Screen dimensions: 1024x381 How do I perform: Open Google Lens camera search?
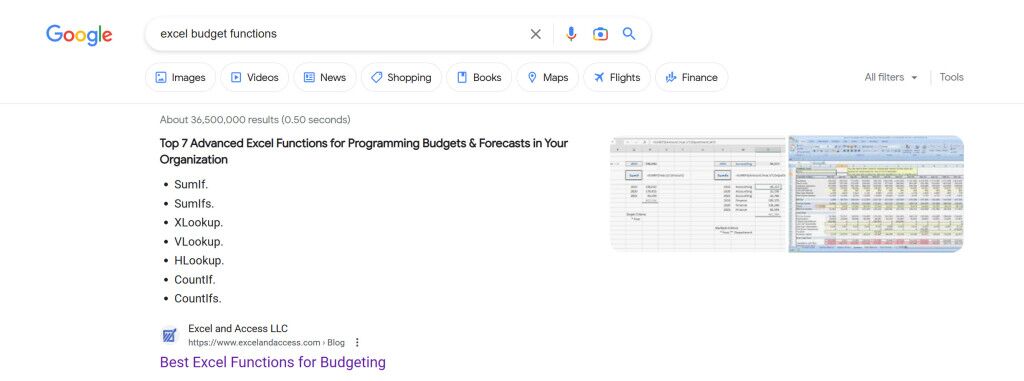tap(600, 34)
